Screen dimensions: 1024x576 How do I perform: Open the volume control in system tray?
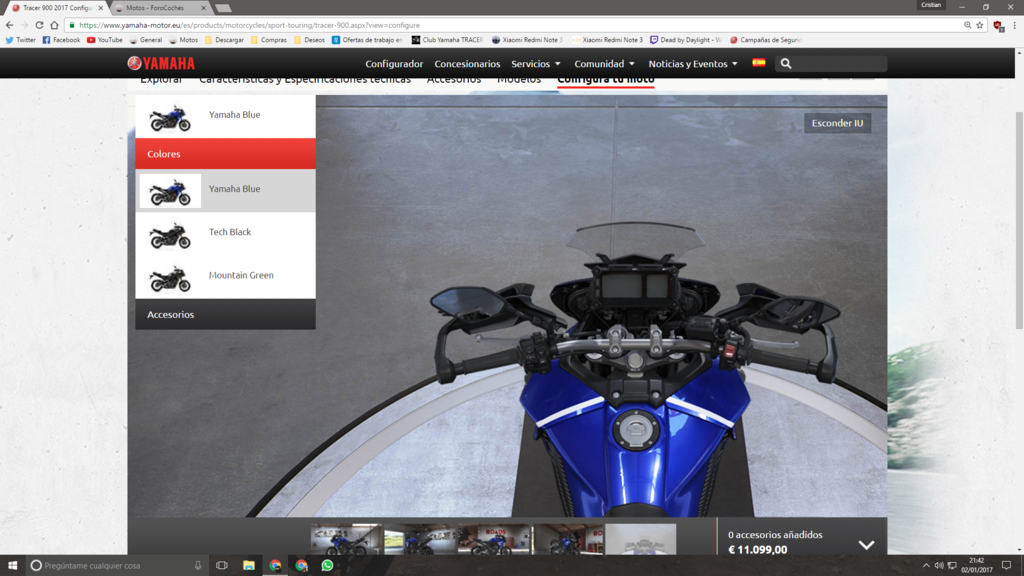(x=938, y=566)
